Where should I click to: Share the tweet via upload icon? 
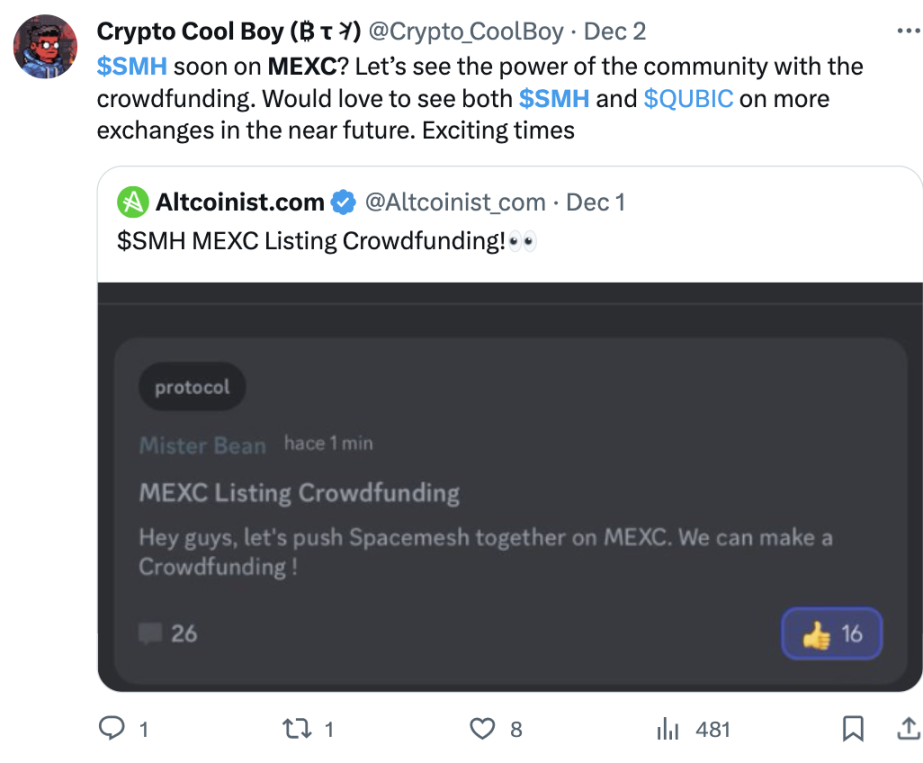[x=911, y=729]
